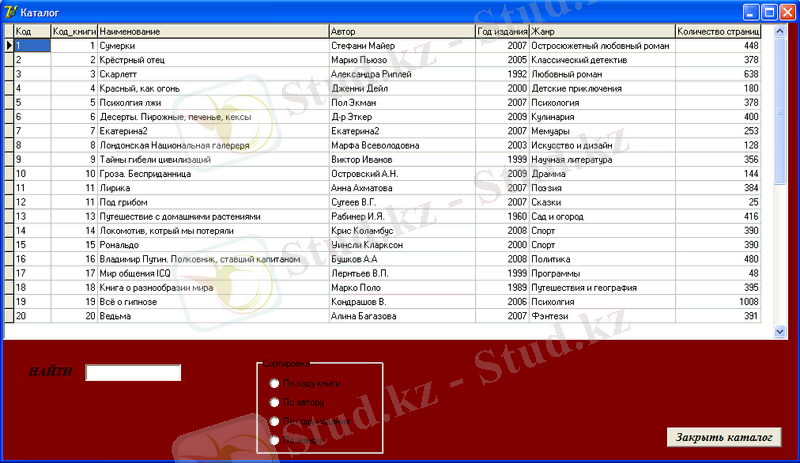Click author cell Марфа Всеволодовна
Viewport: 800px width, 463px height.
point(403,145)
